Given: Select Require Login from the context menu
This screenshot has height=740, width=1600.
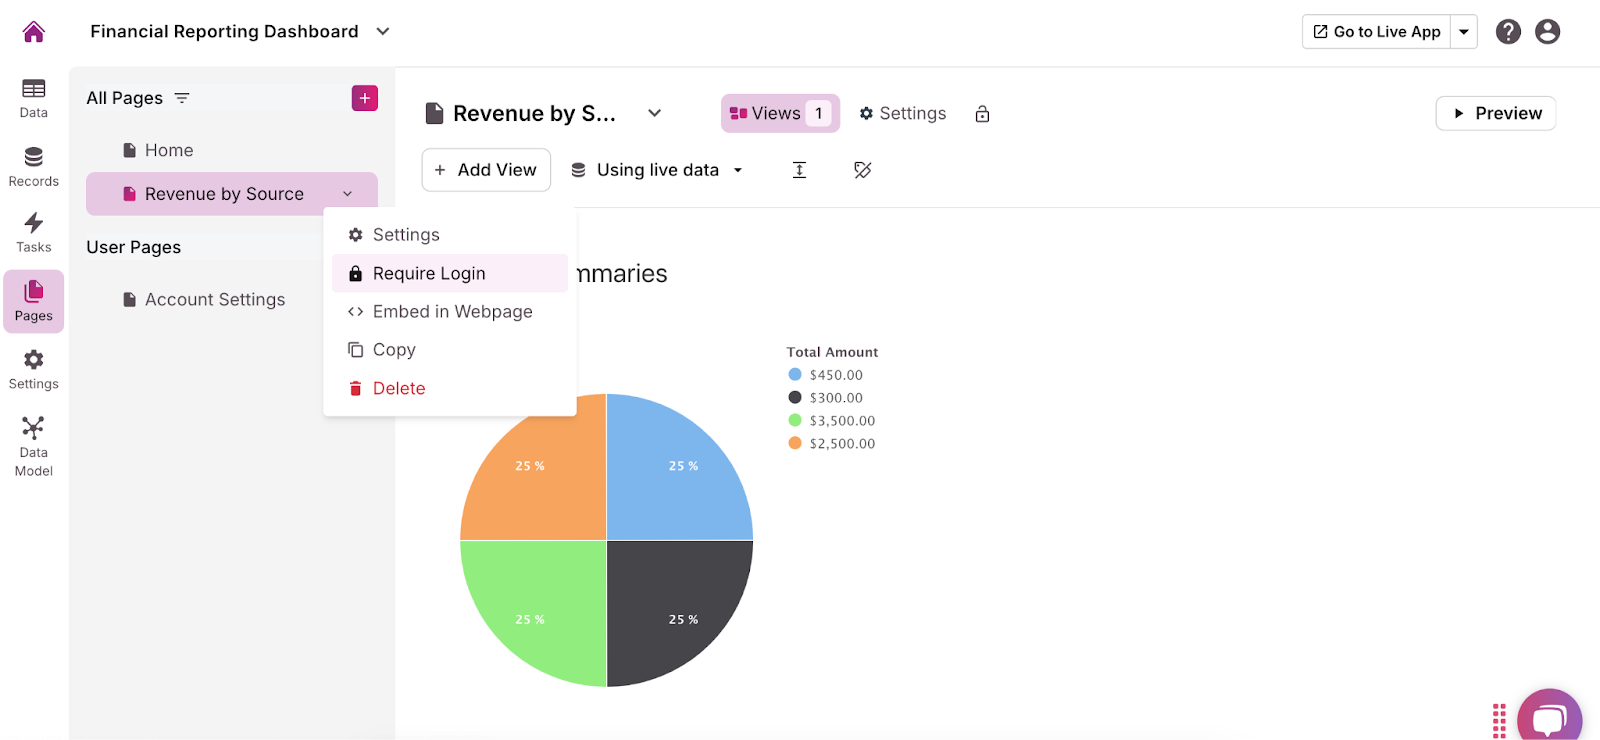Looking at the screenshot, I should pos(429,274).
